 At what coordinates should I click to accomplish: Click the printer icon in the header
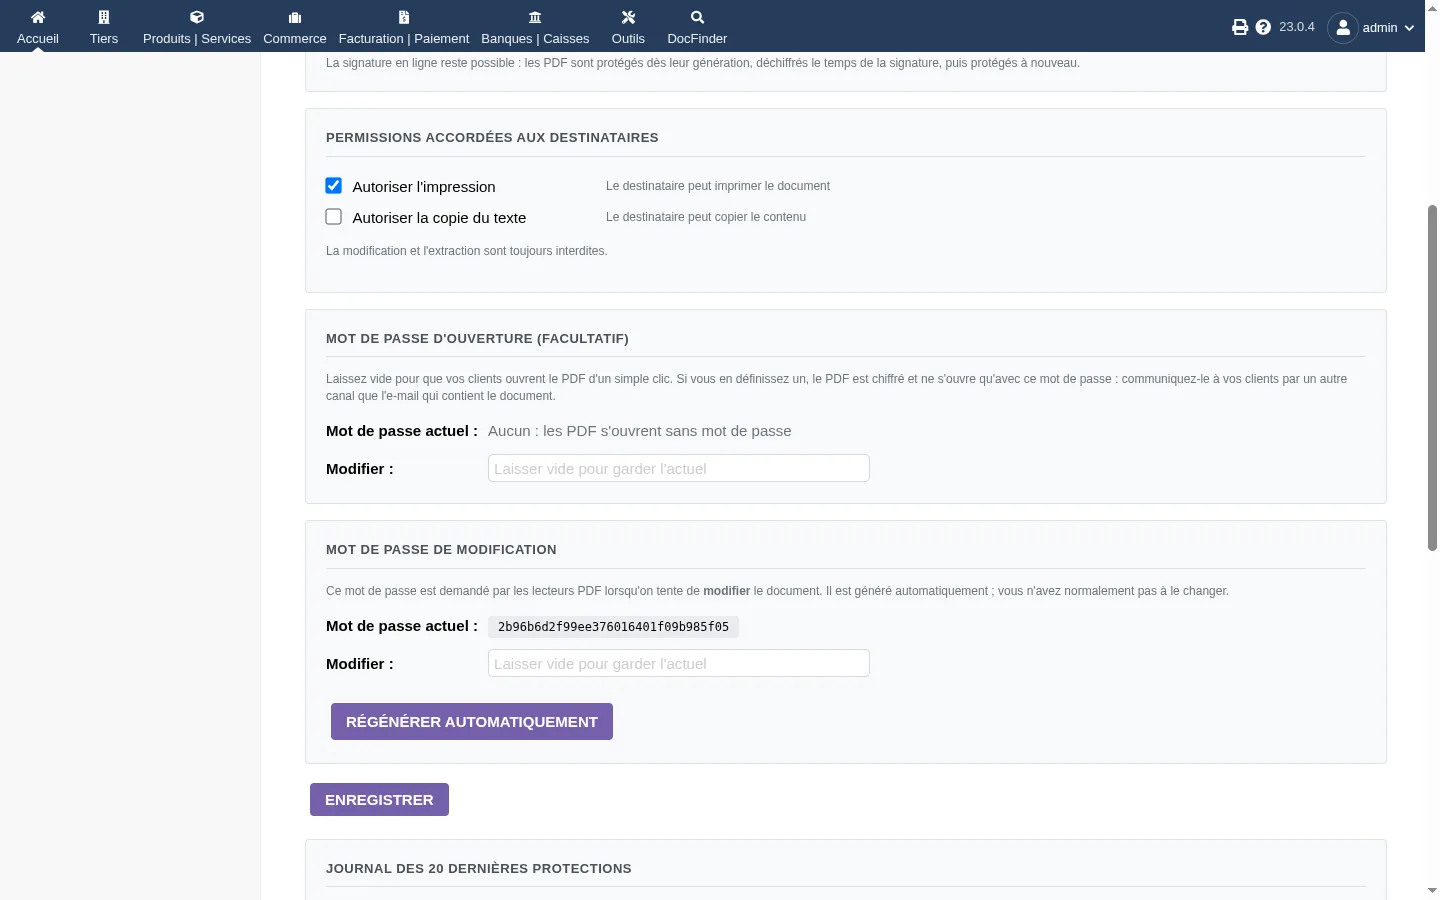coord(1240,27)
